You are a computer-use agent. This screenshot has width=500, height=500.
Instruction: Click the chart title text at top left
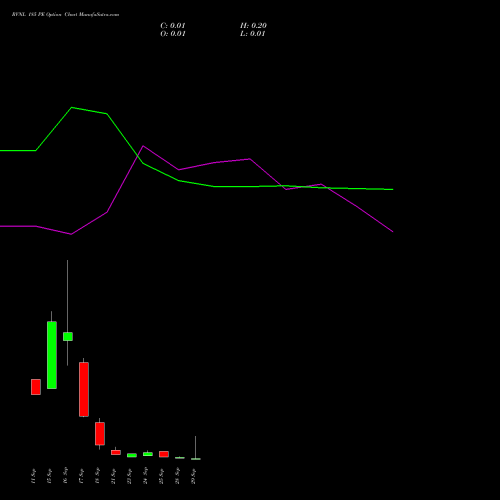tap(65, 15)
